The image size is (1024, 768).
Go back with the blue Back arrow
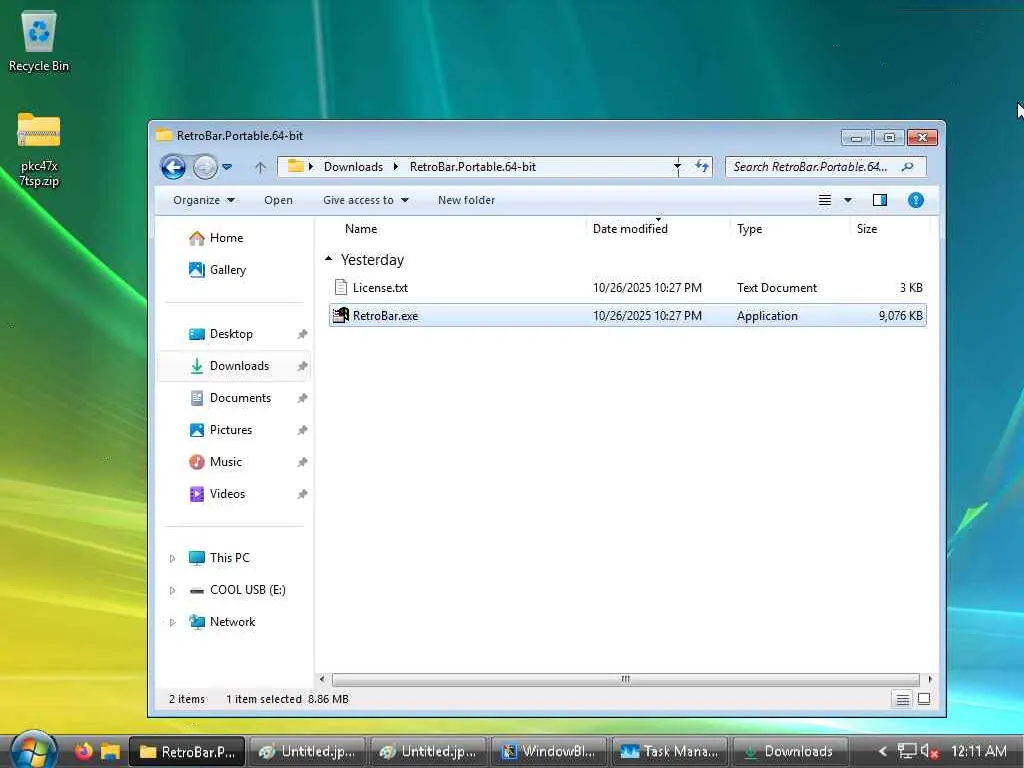point(173,167)
